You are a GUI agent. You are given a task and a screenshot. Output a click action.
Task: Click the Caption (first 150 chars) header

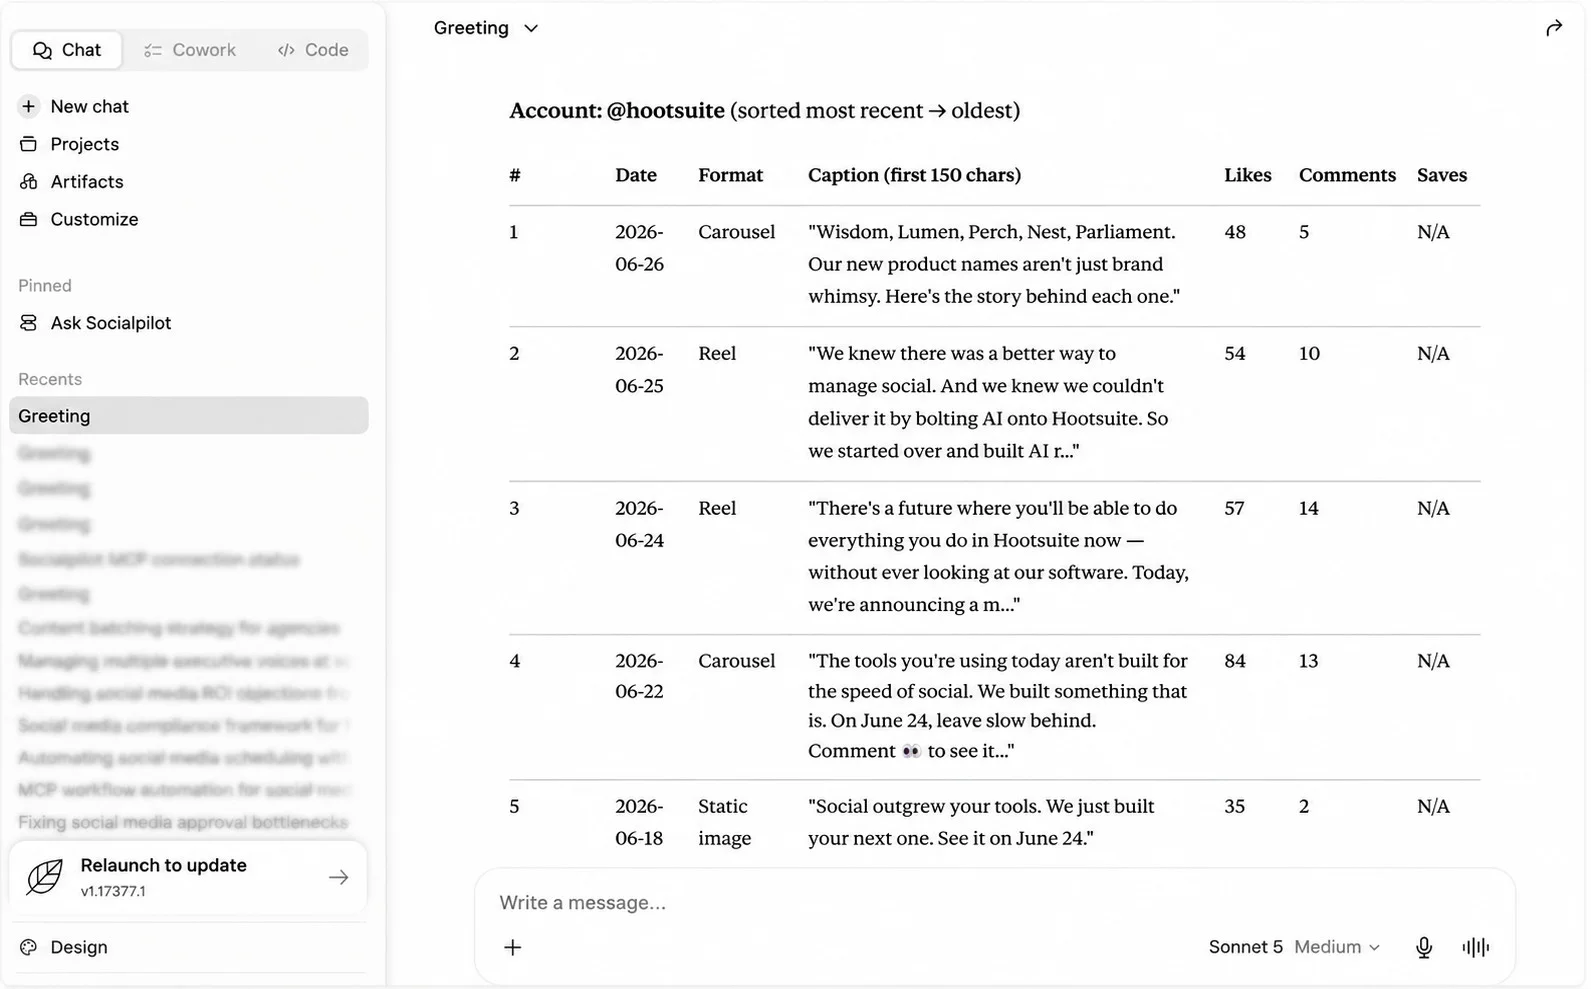pos(914,175)
